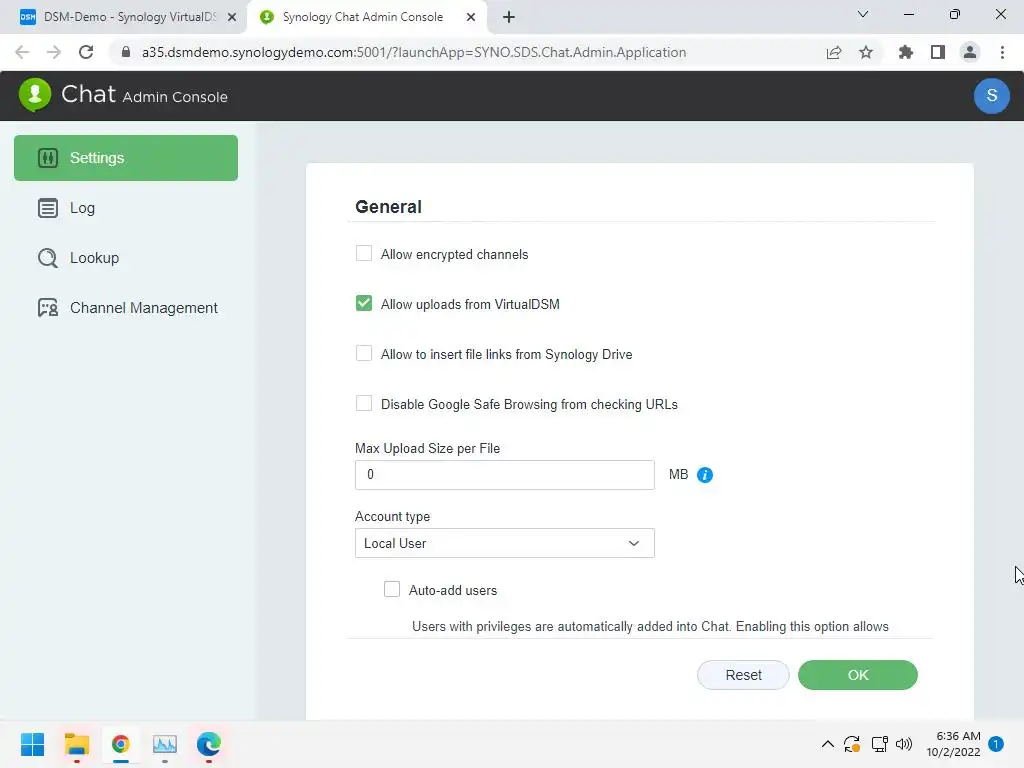Expand the Account type Local User dropdown
This screenshot has width=1024, height=768.
pyautogui.click(x=505, y=543)
